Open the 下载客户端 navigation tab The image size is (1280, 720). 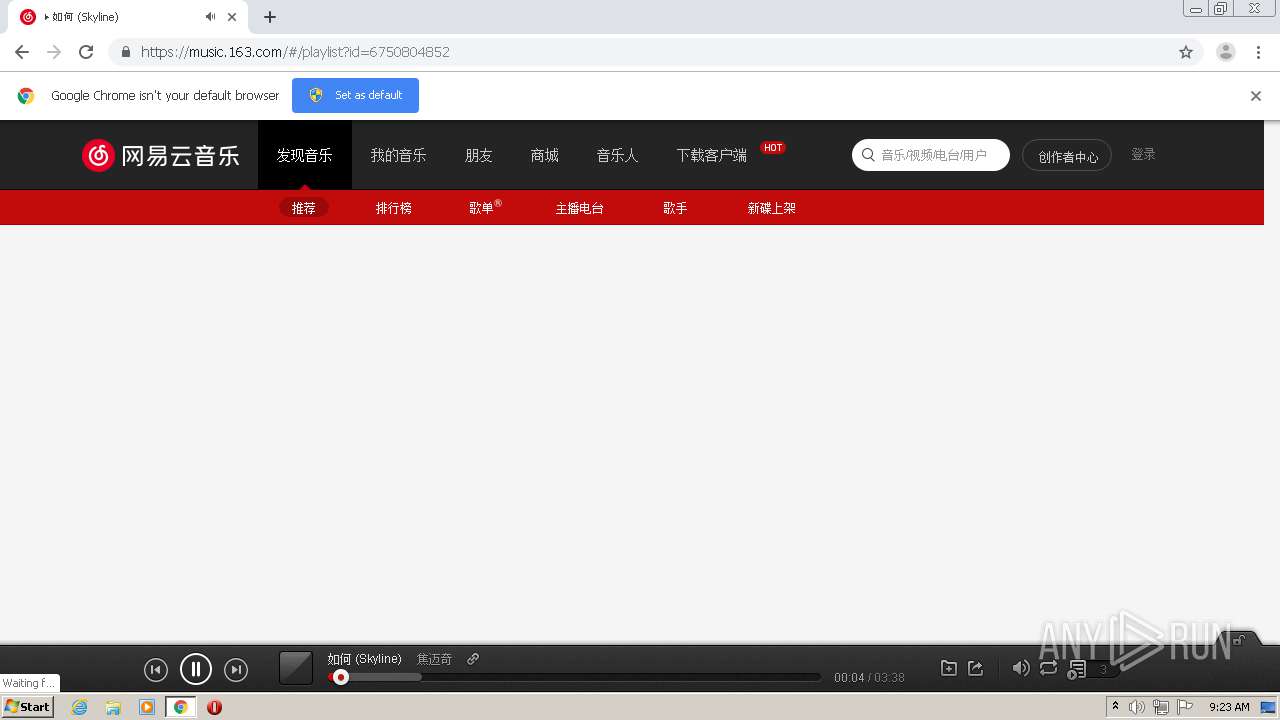[712, 155]
